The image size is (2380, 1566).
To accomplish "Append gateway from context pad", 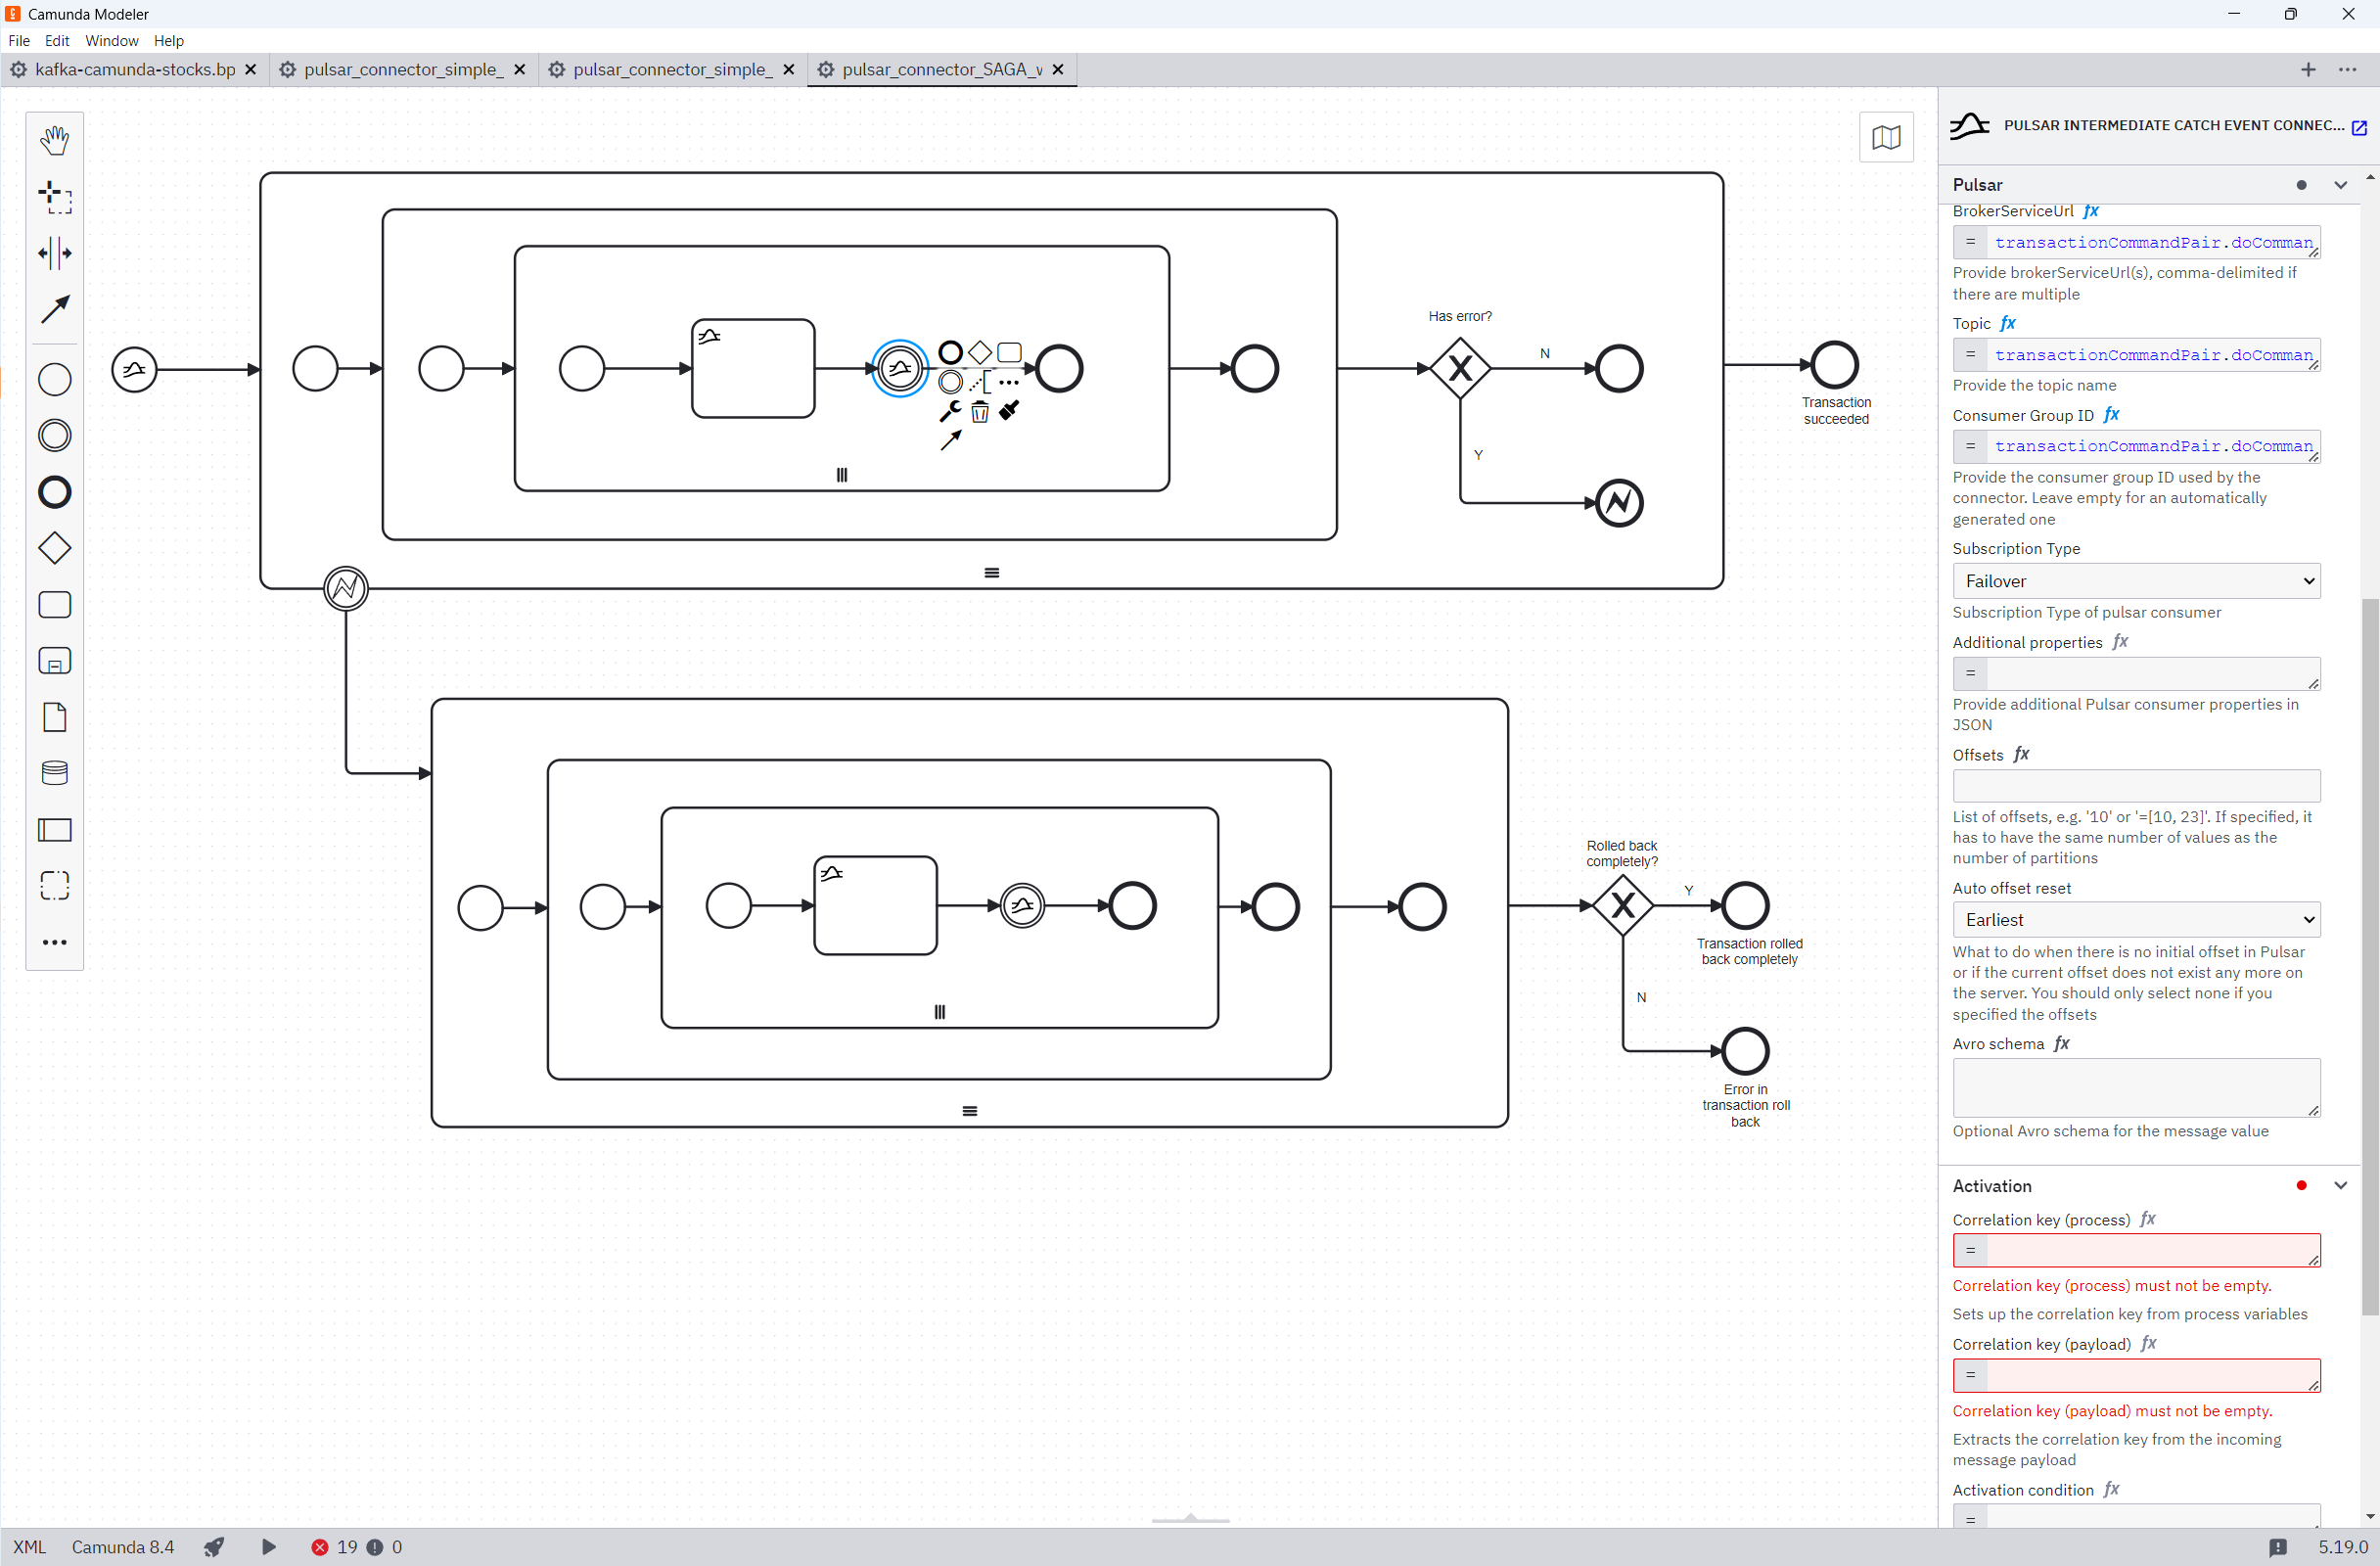I will tap(980, 352).
